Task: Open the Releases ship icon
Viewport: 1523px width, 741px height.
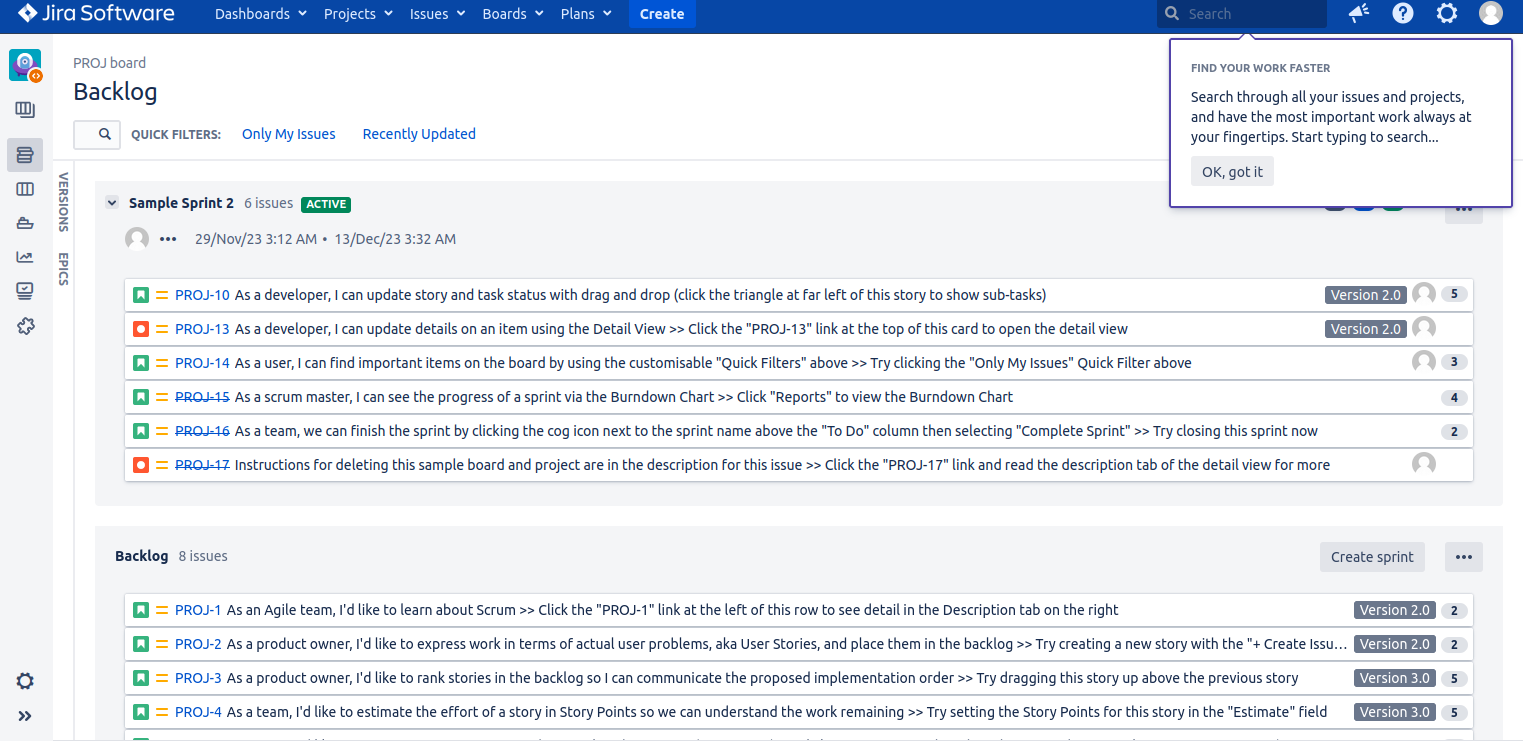Action: [x=25, y=223]
